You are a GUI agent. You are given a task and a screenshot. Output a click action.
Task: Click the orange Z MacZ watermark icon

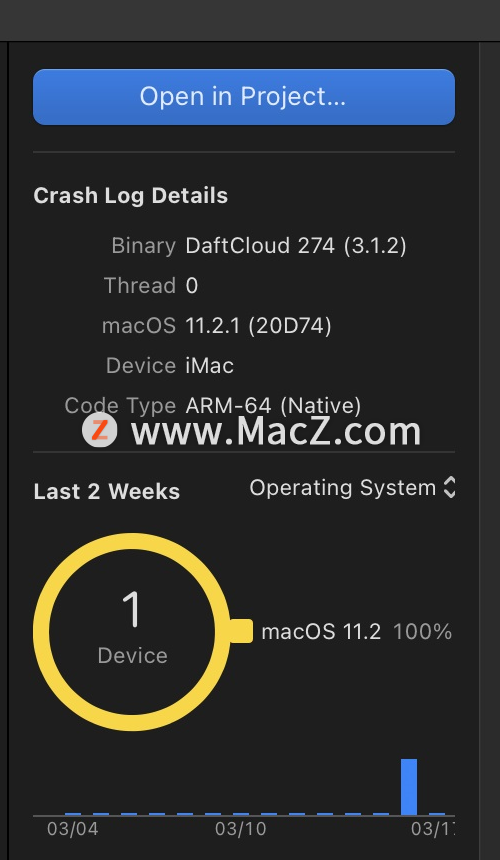99,431
